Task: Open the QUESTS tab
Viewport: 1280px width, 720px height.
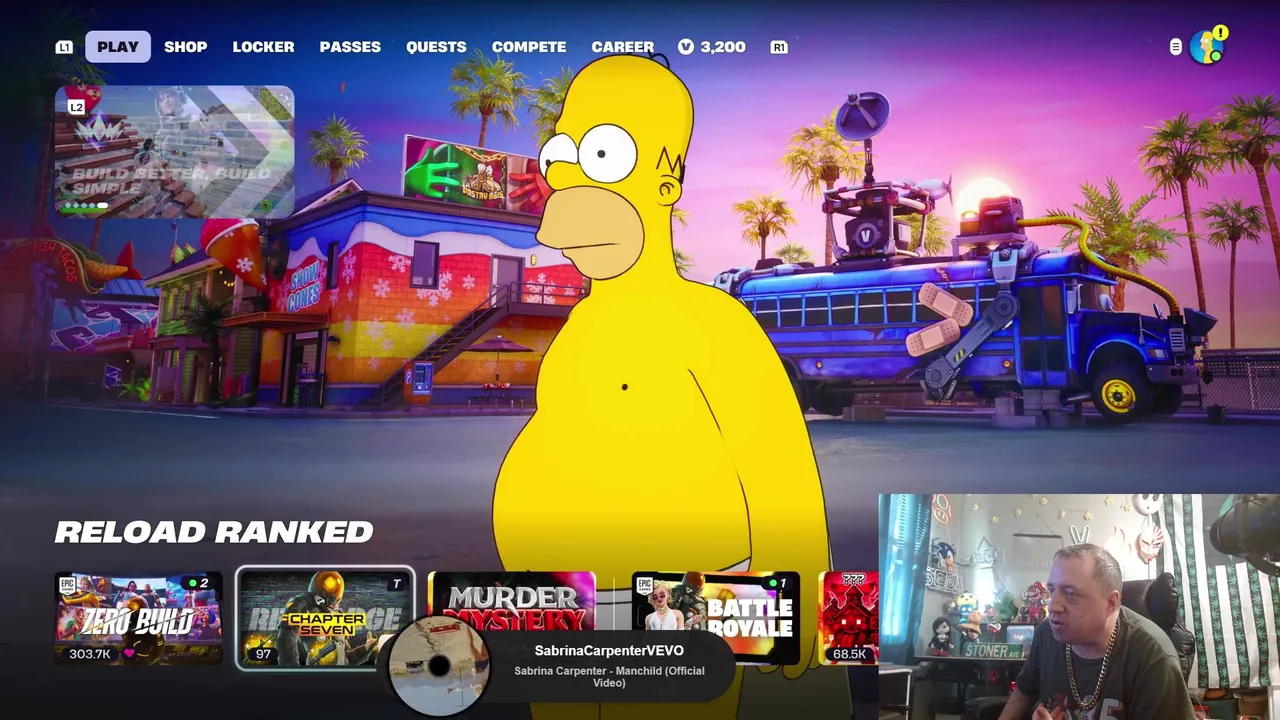Action: (x=436, y=47)
